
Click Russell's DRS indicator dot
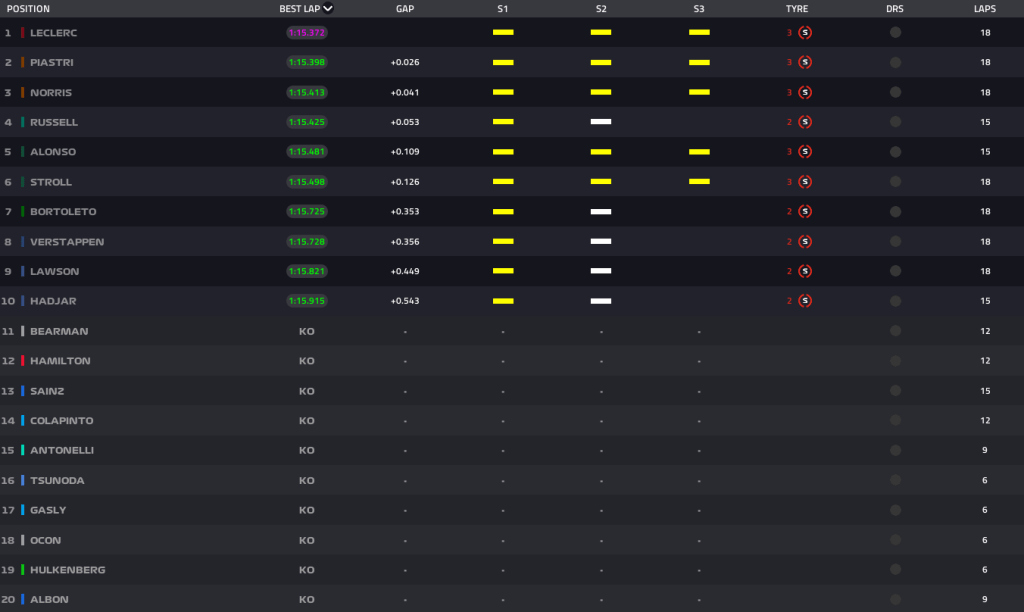tap(895, 122)
